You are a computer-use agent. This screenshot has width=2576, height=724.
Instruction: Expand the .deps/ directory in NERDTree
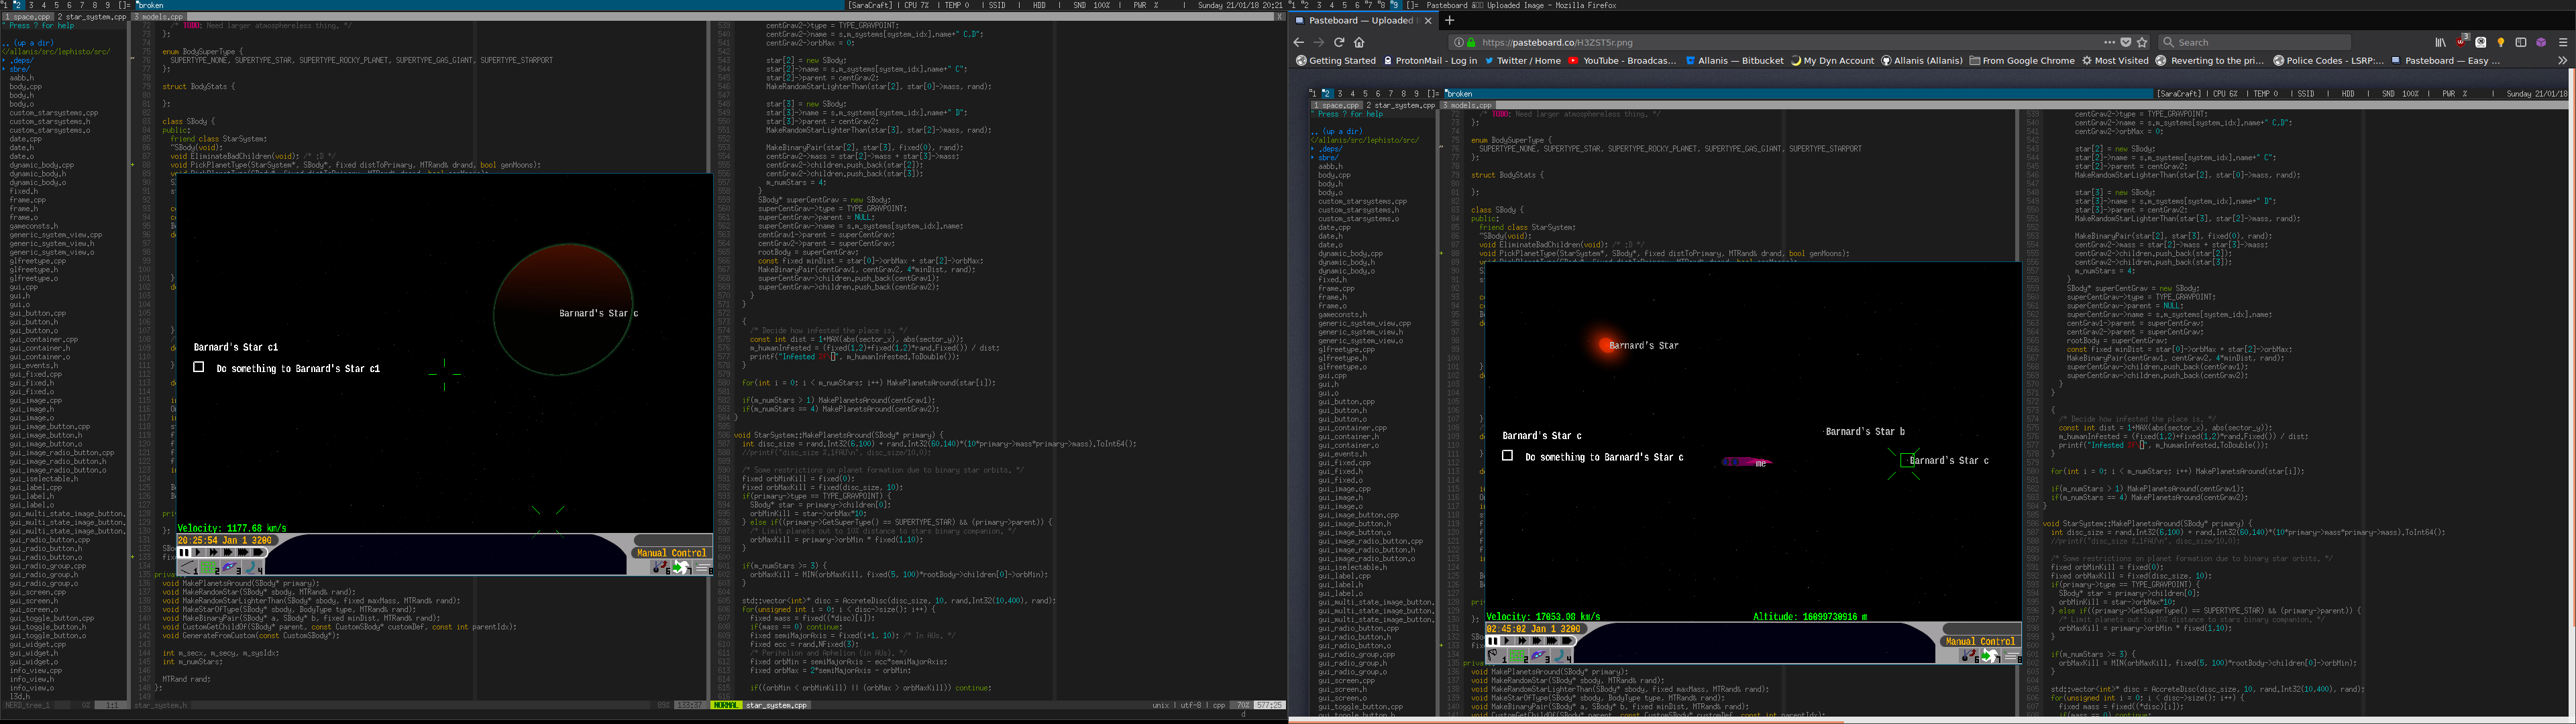tap(22, 60)
